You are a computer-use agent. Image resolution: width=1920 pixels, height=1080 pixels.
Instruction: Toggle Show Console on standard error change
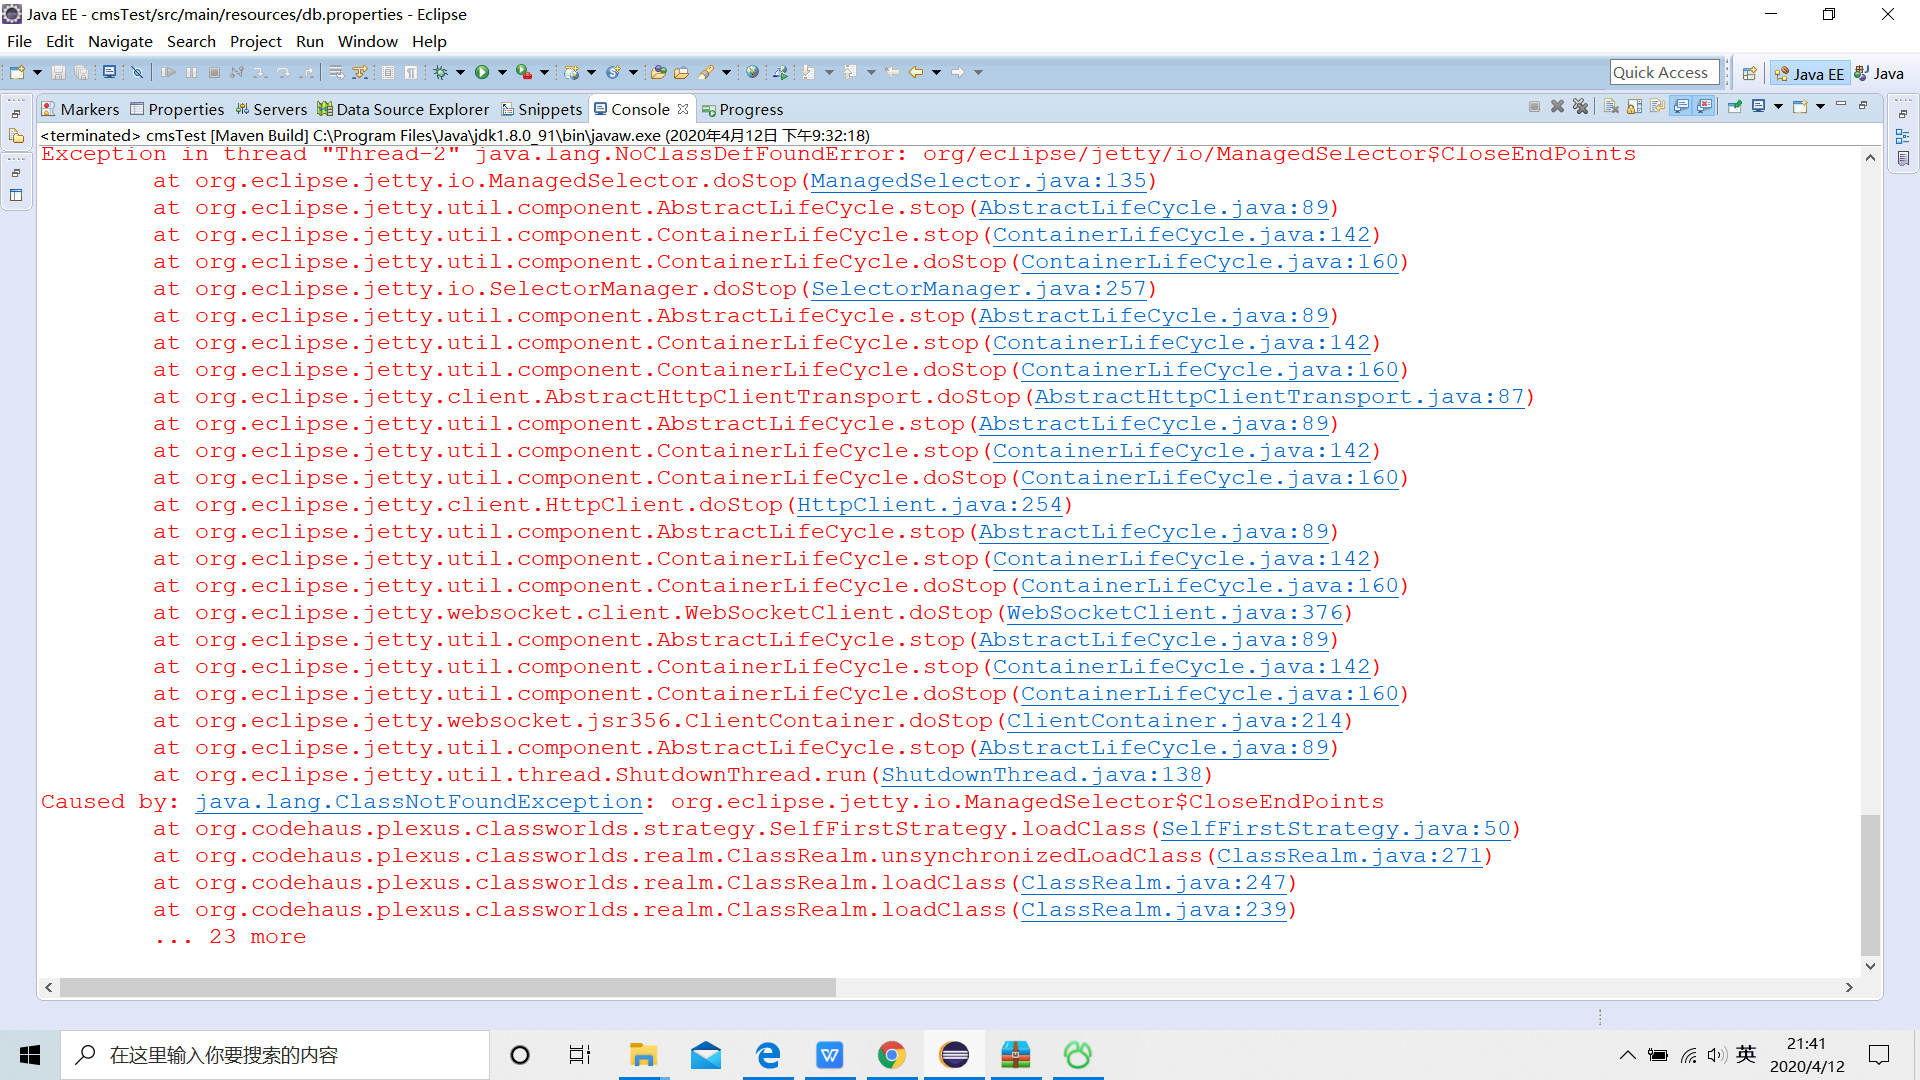tap(1705, 106)
